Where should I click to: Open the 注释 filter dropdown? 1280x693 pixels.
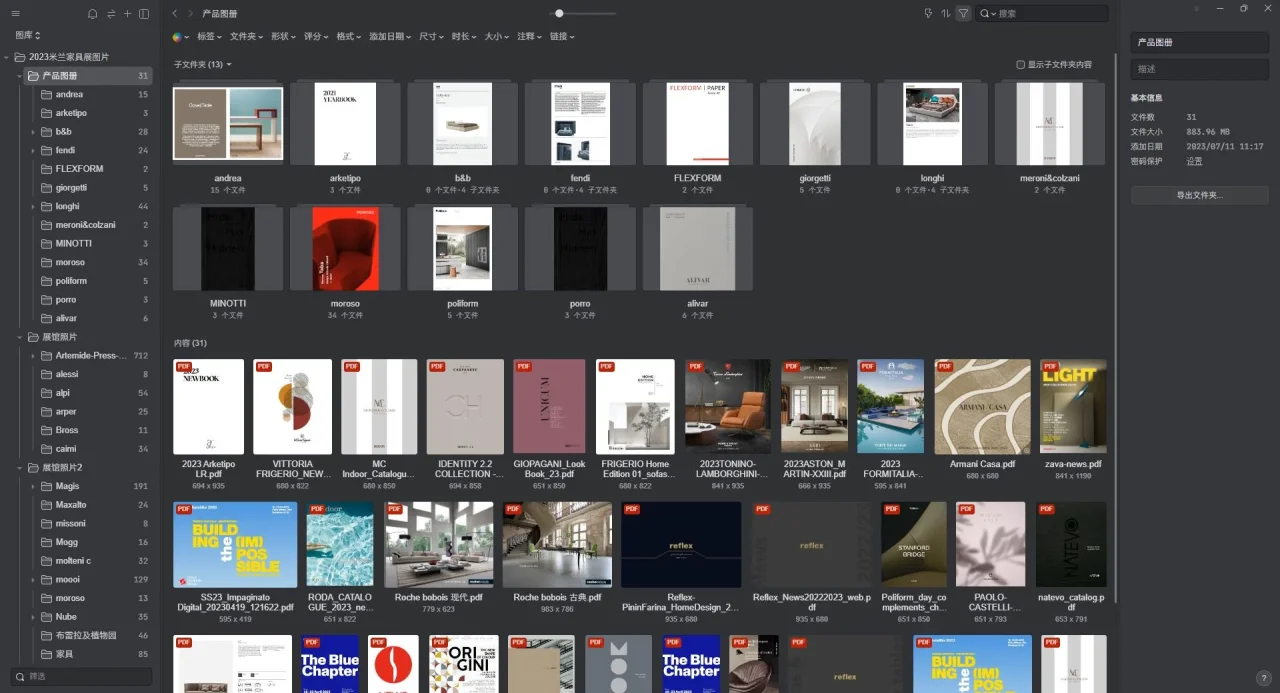[530, 37]
